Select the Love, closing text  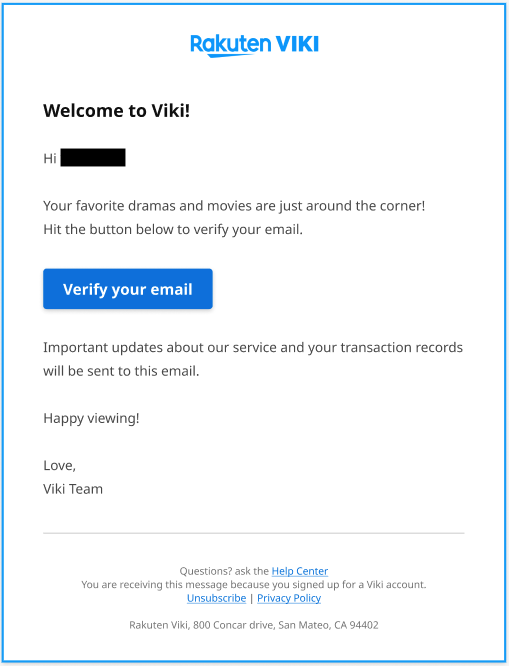tap(59, 466)
